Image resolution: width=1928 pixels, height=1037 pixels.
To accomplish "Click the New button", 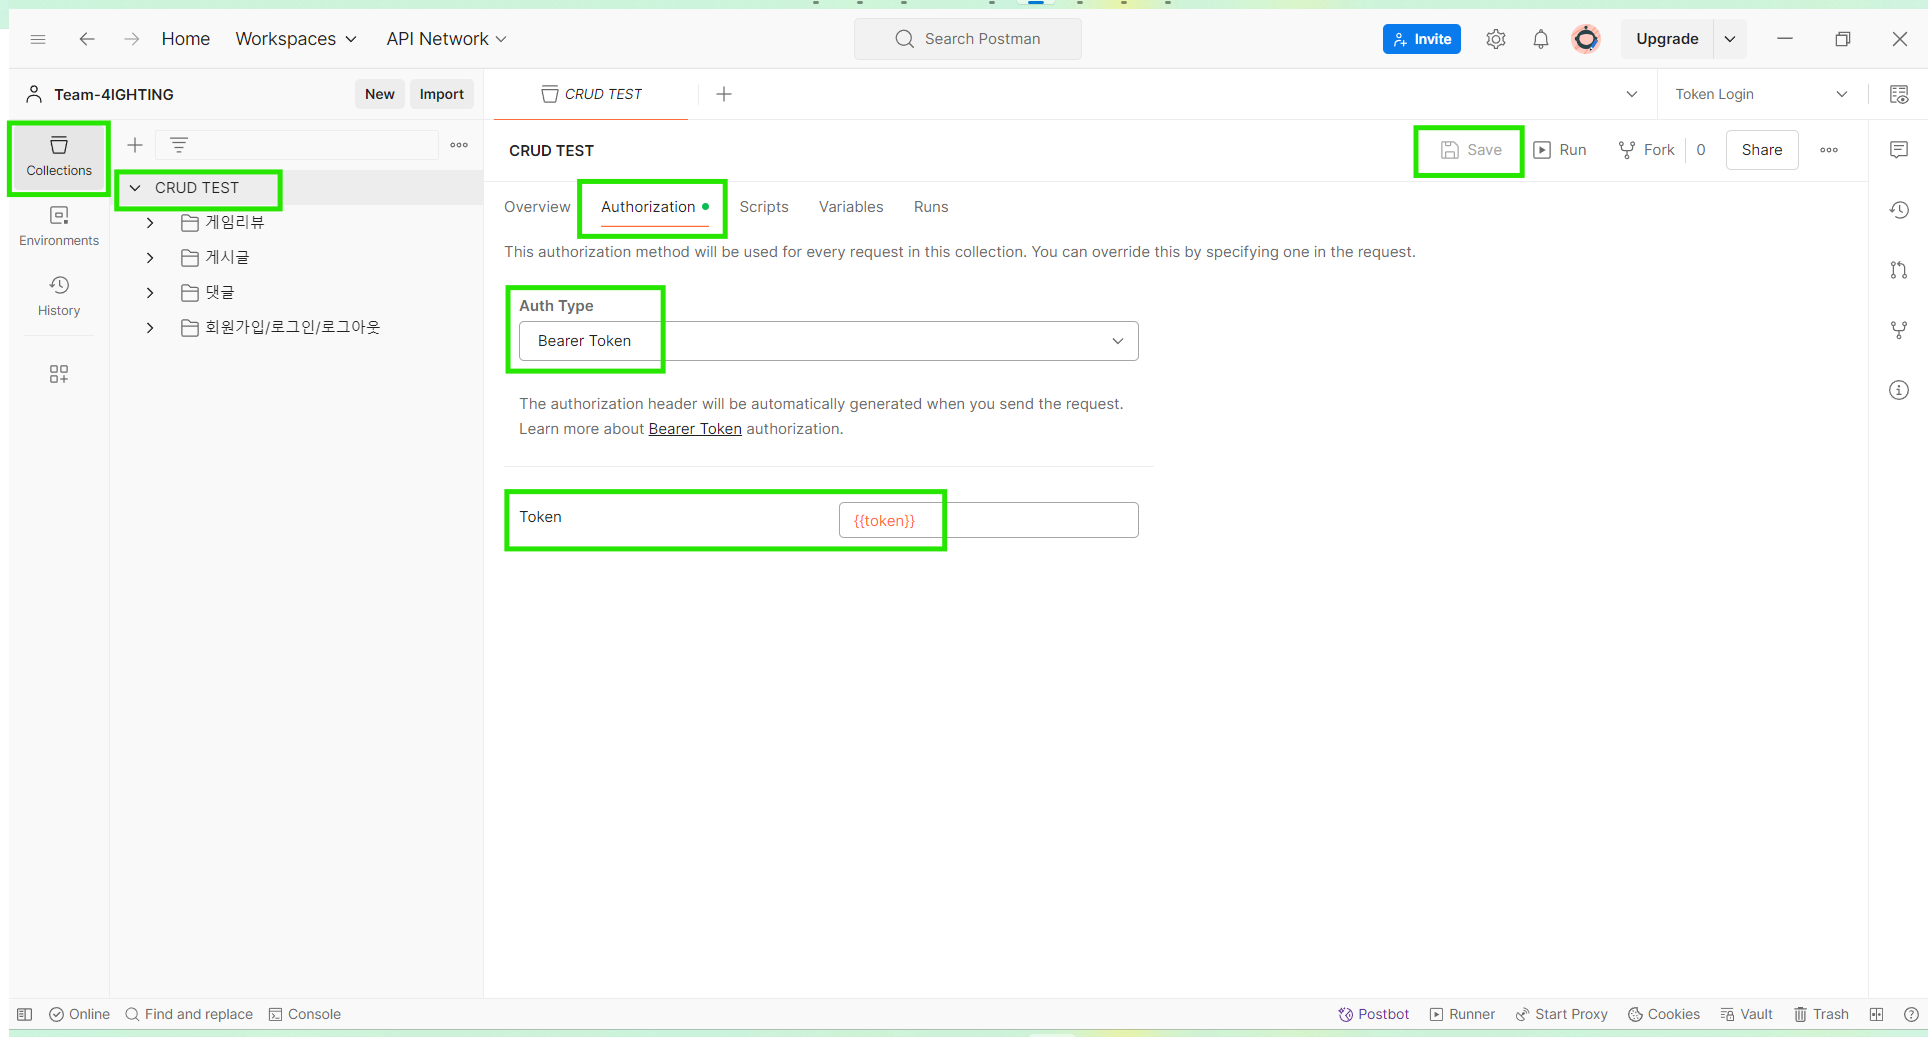I will point(380,94).
